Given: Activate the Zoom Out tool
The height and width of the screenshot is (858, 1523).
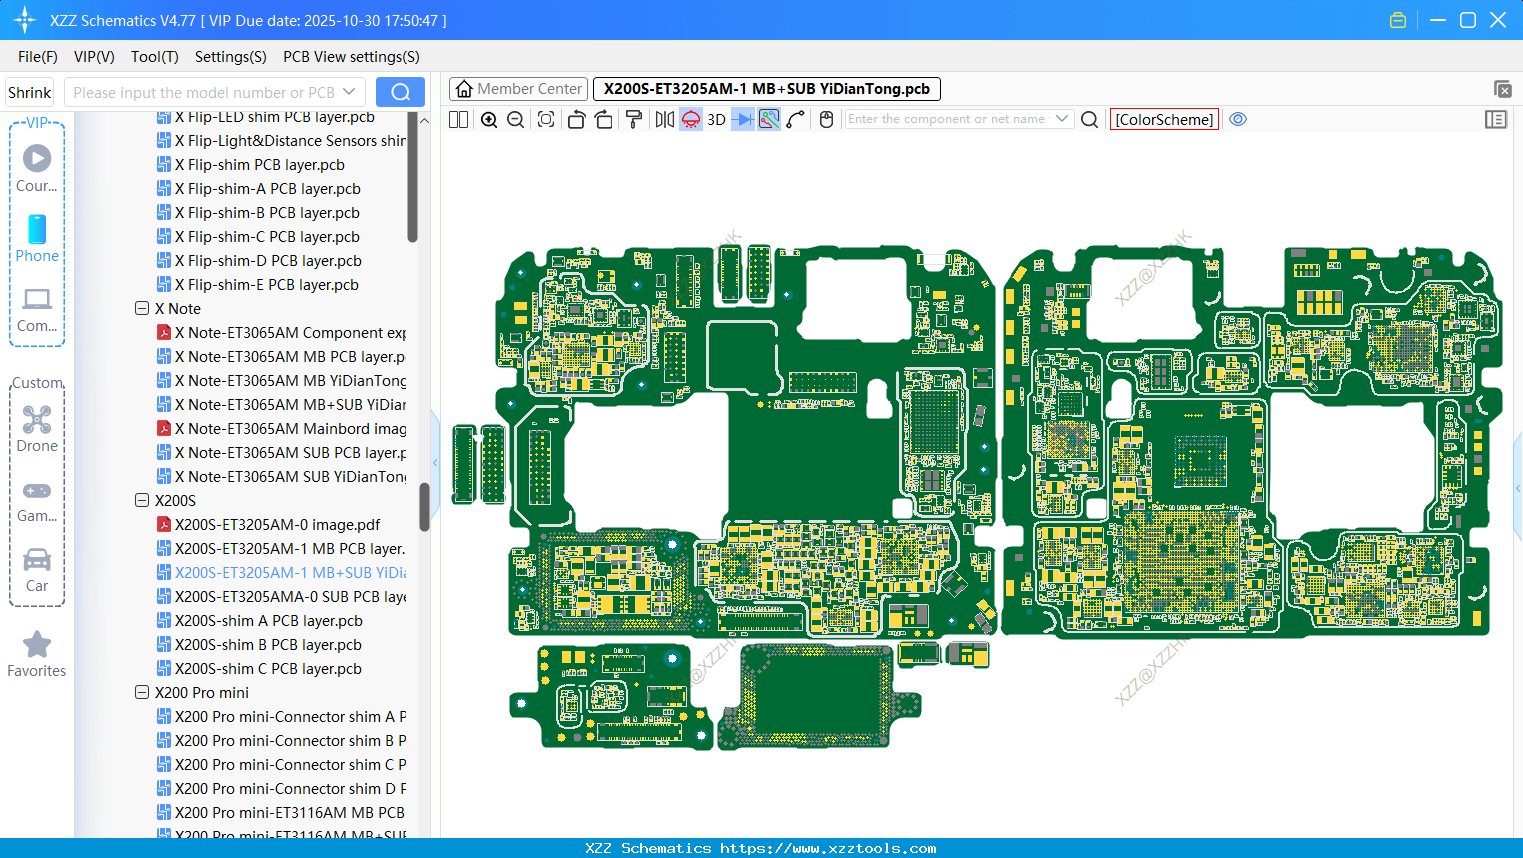Looking at the screenshot, I should coord(514,119).
